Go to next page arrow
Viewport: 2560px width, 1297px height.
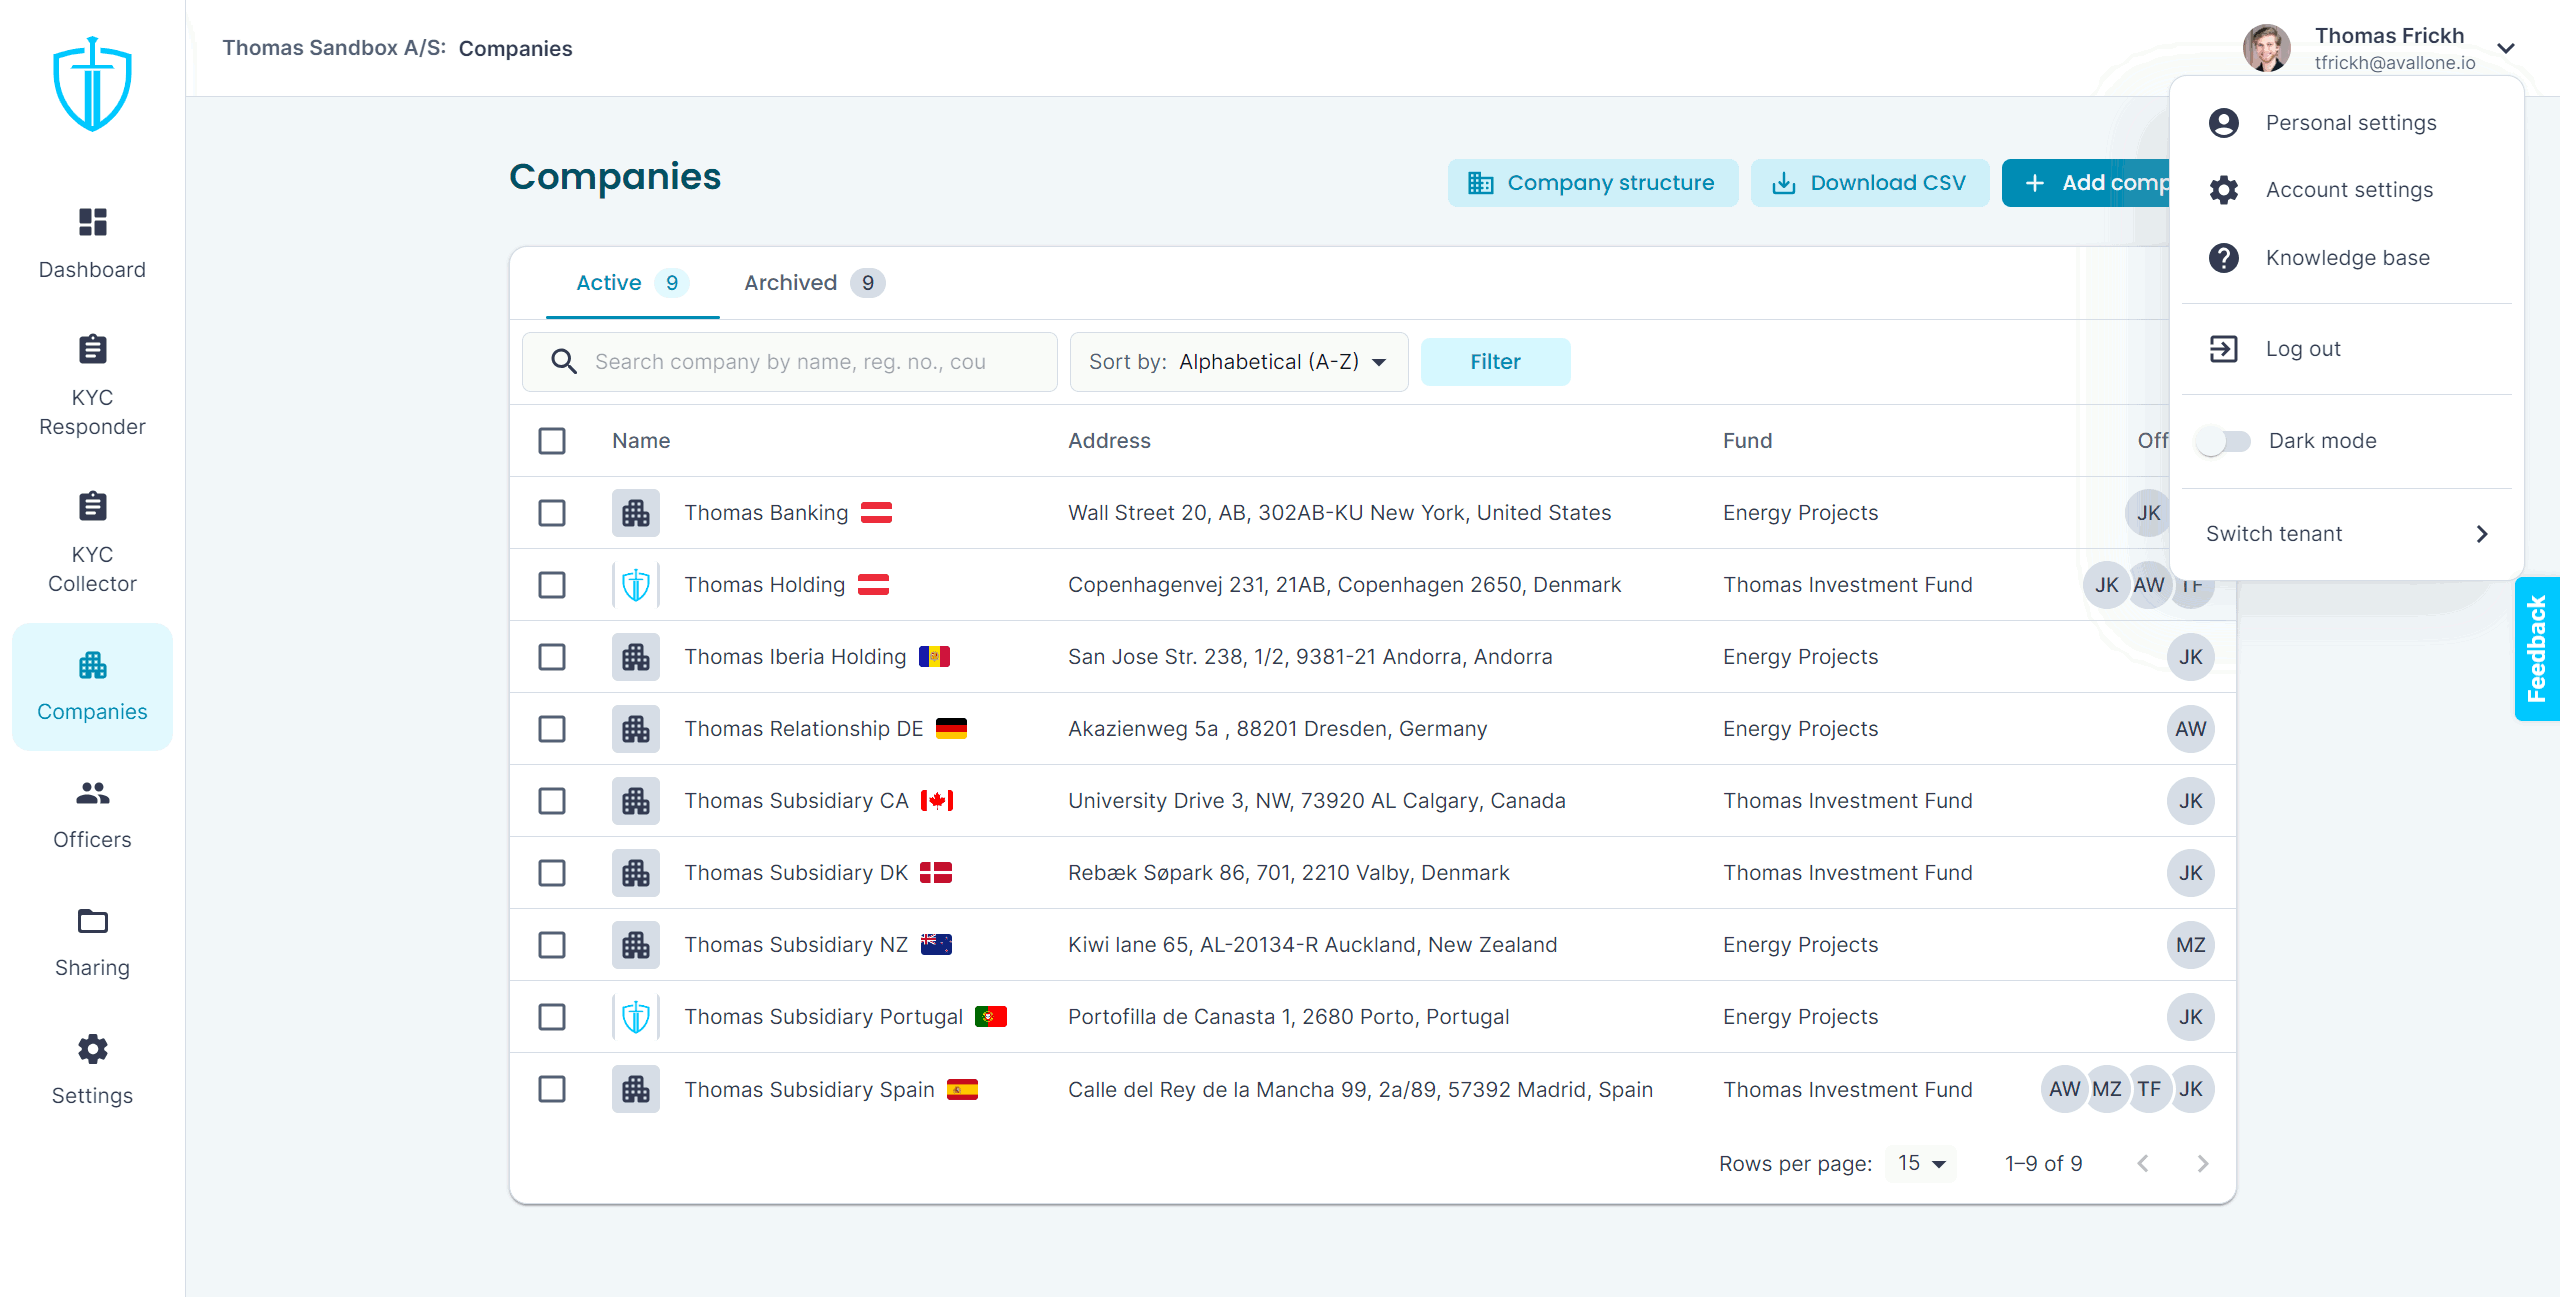click(x=2203, y=1163)
